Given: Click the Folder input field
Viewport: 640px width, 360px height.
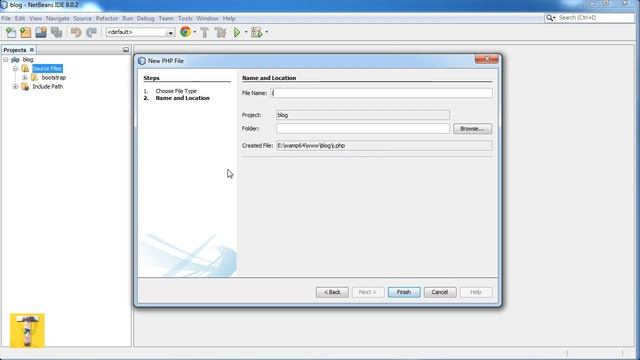Looking at the screenshot, I should 363,129.
